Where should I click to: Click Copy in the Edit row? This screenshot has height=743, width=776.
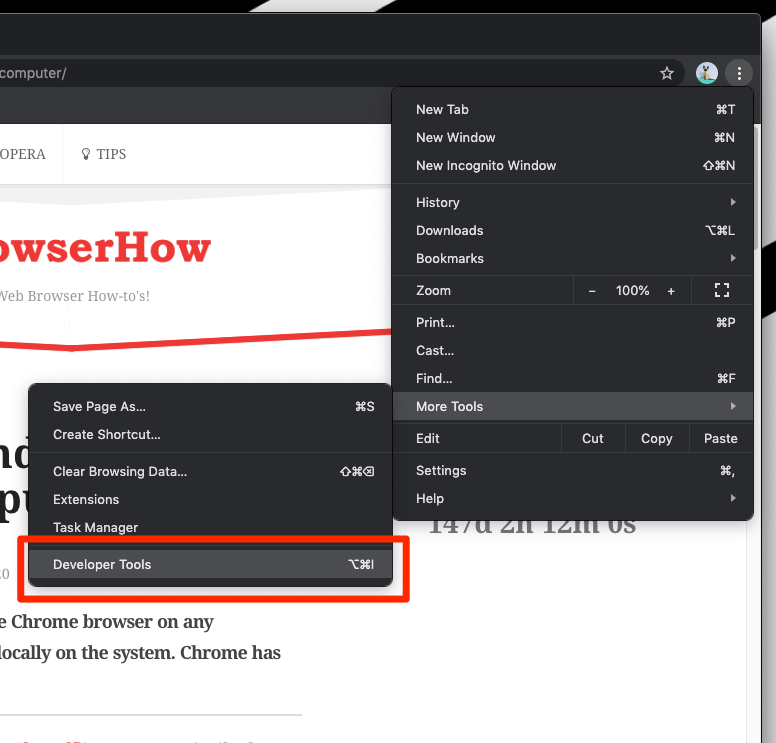pos(657,439)
